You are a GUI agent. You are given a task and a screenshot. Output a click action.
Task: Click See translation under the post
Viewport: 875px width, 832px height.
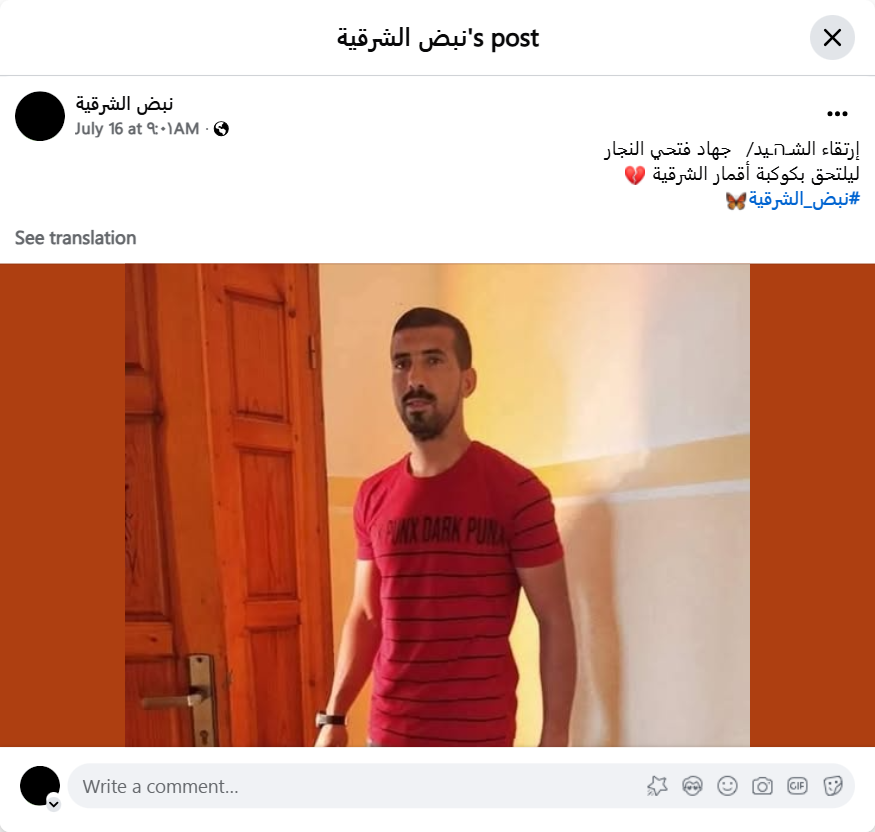pyautogui.click(x=75, y=238)
